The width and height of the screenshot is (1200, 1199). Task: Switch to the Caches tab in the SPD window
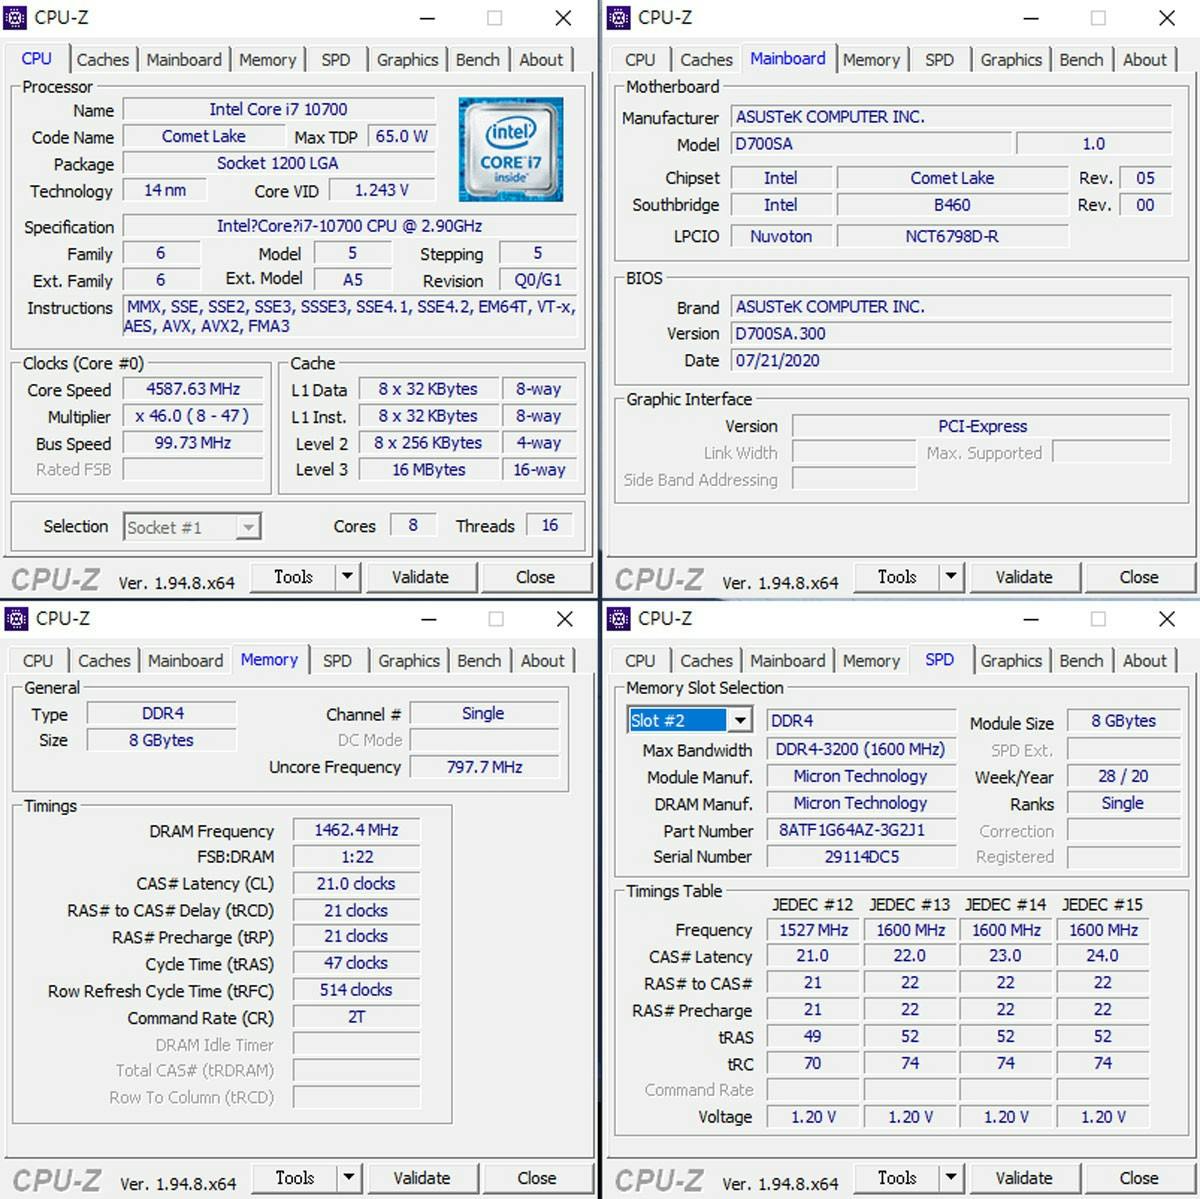pos(706,661)
